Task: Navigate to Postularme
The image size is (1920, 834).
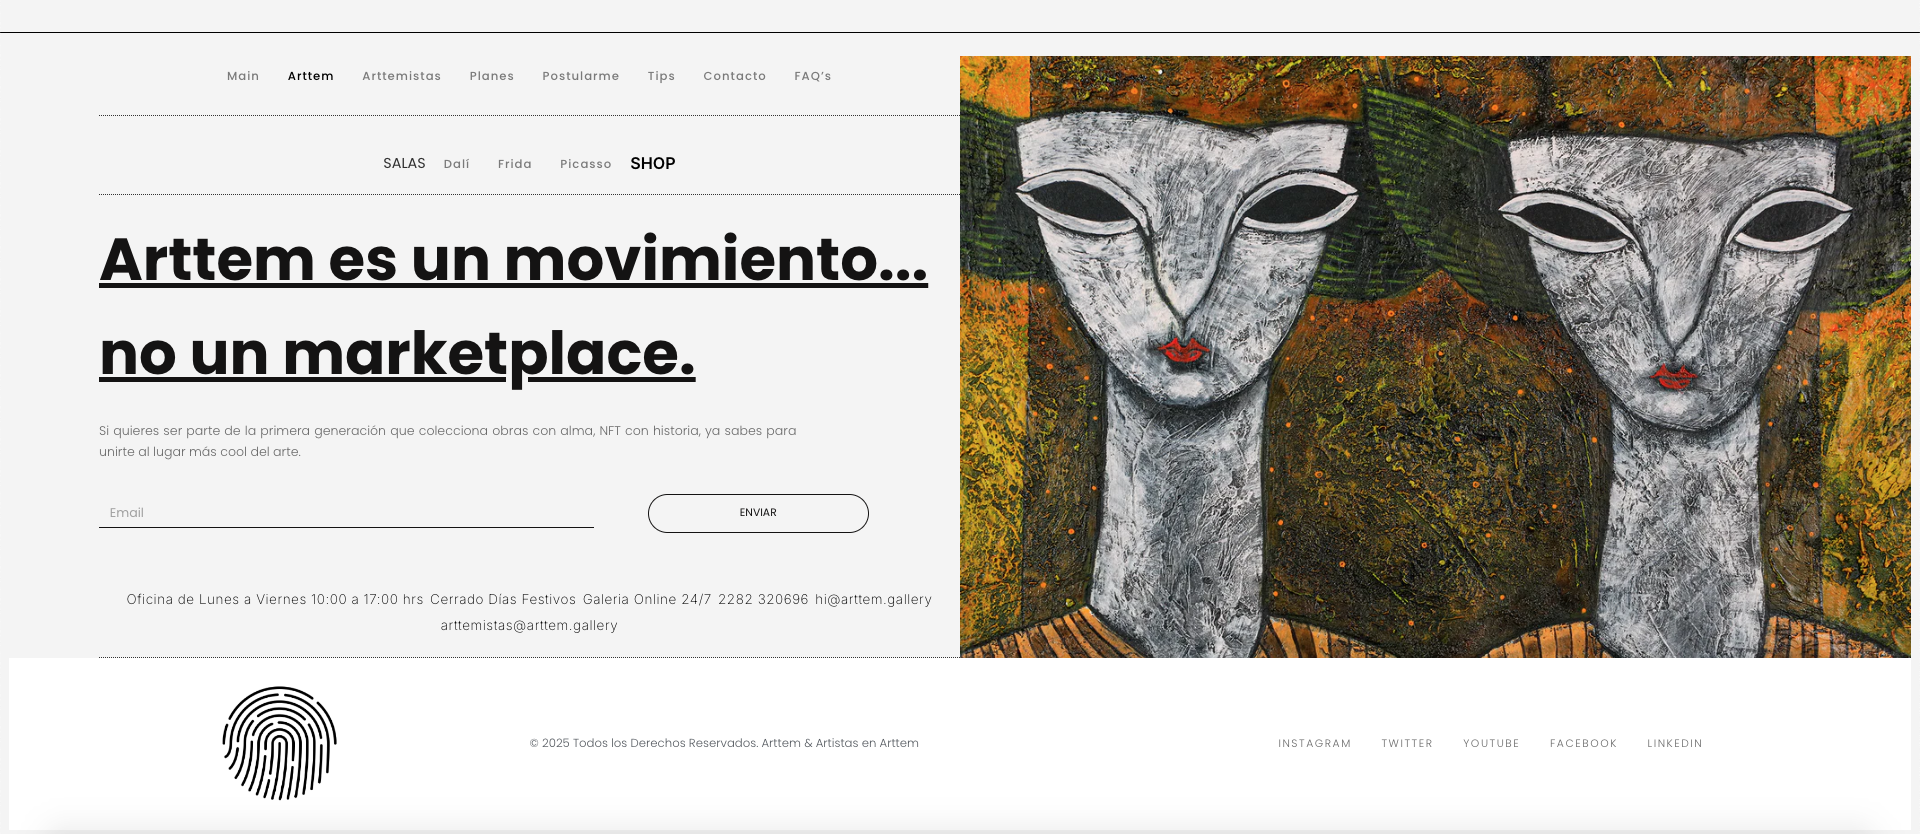Action: tap(581, 76)
